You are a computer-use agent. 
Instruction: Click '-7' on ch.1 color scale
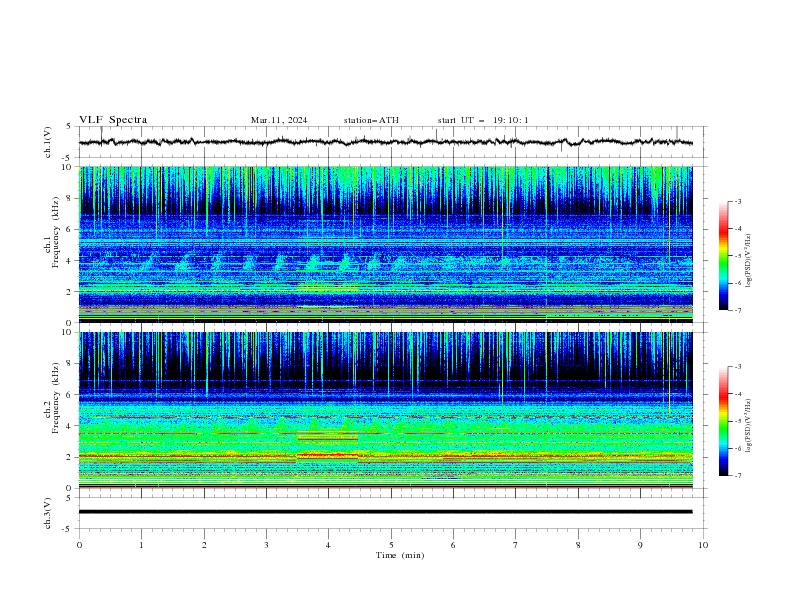pyautogui.click(x=737, y=310)
